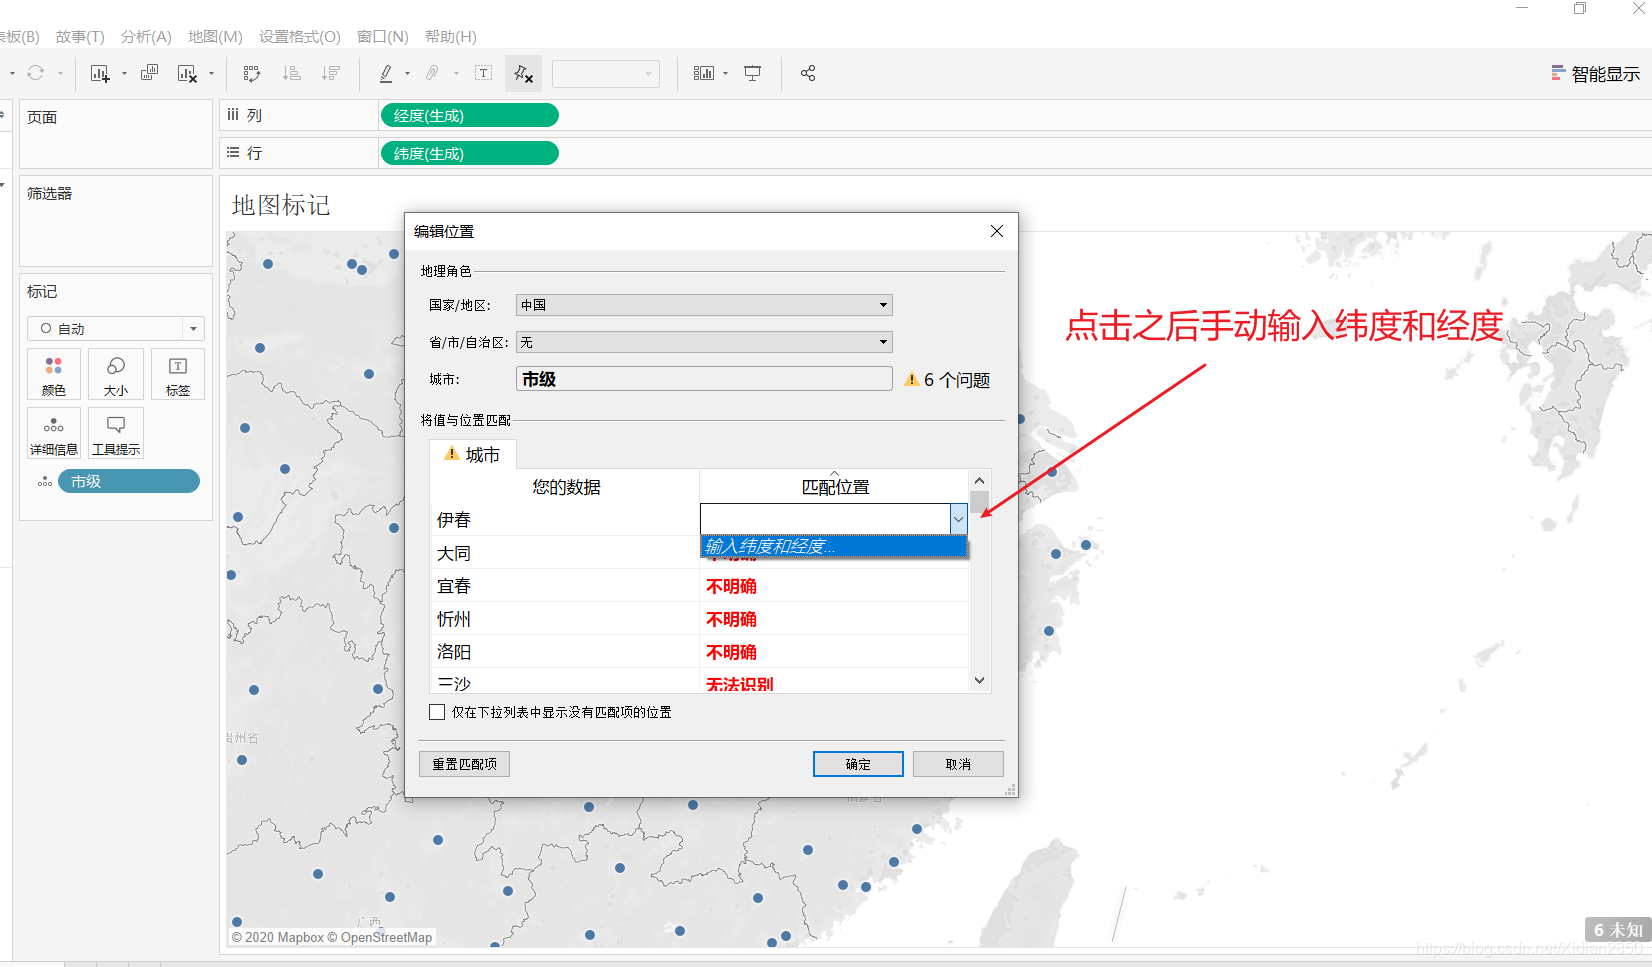Select 输入纬度和经度... option
The width and height of the screenshot is (1652, 967).
tap(834, 546)
